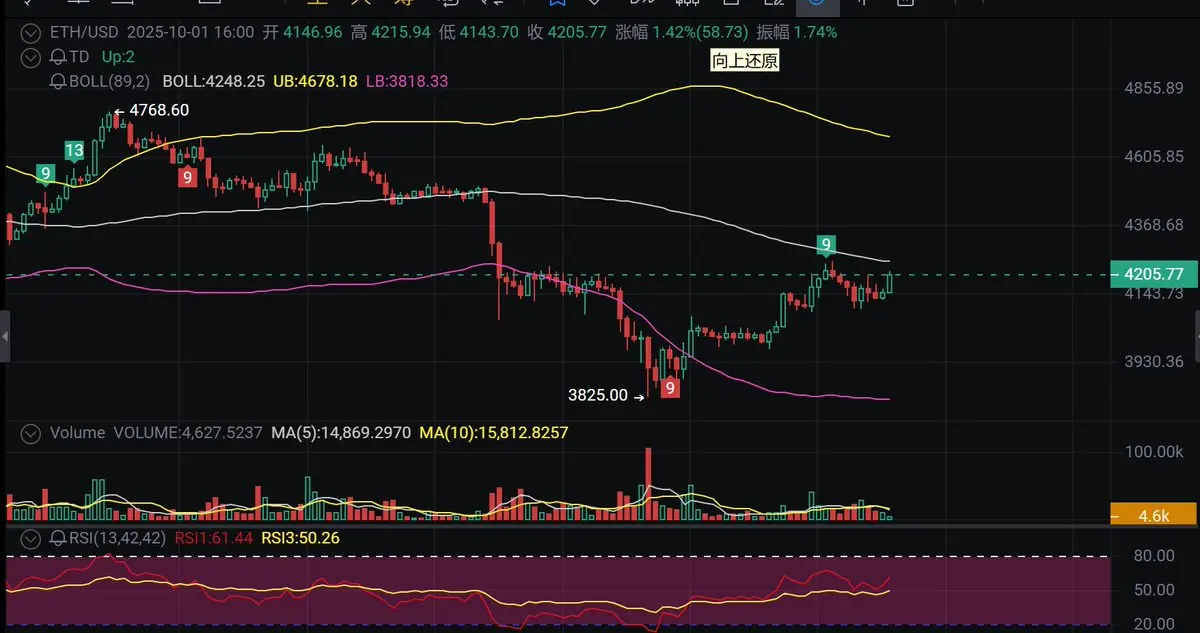The width and height of the screenshot is (1200, 633).
Task: Click the bell icon beside RSI(13,42,42)
Action: point(57,538)
